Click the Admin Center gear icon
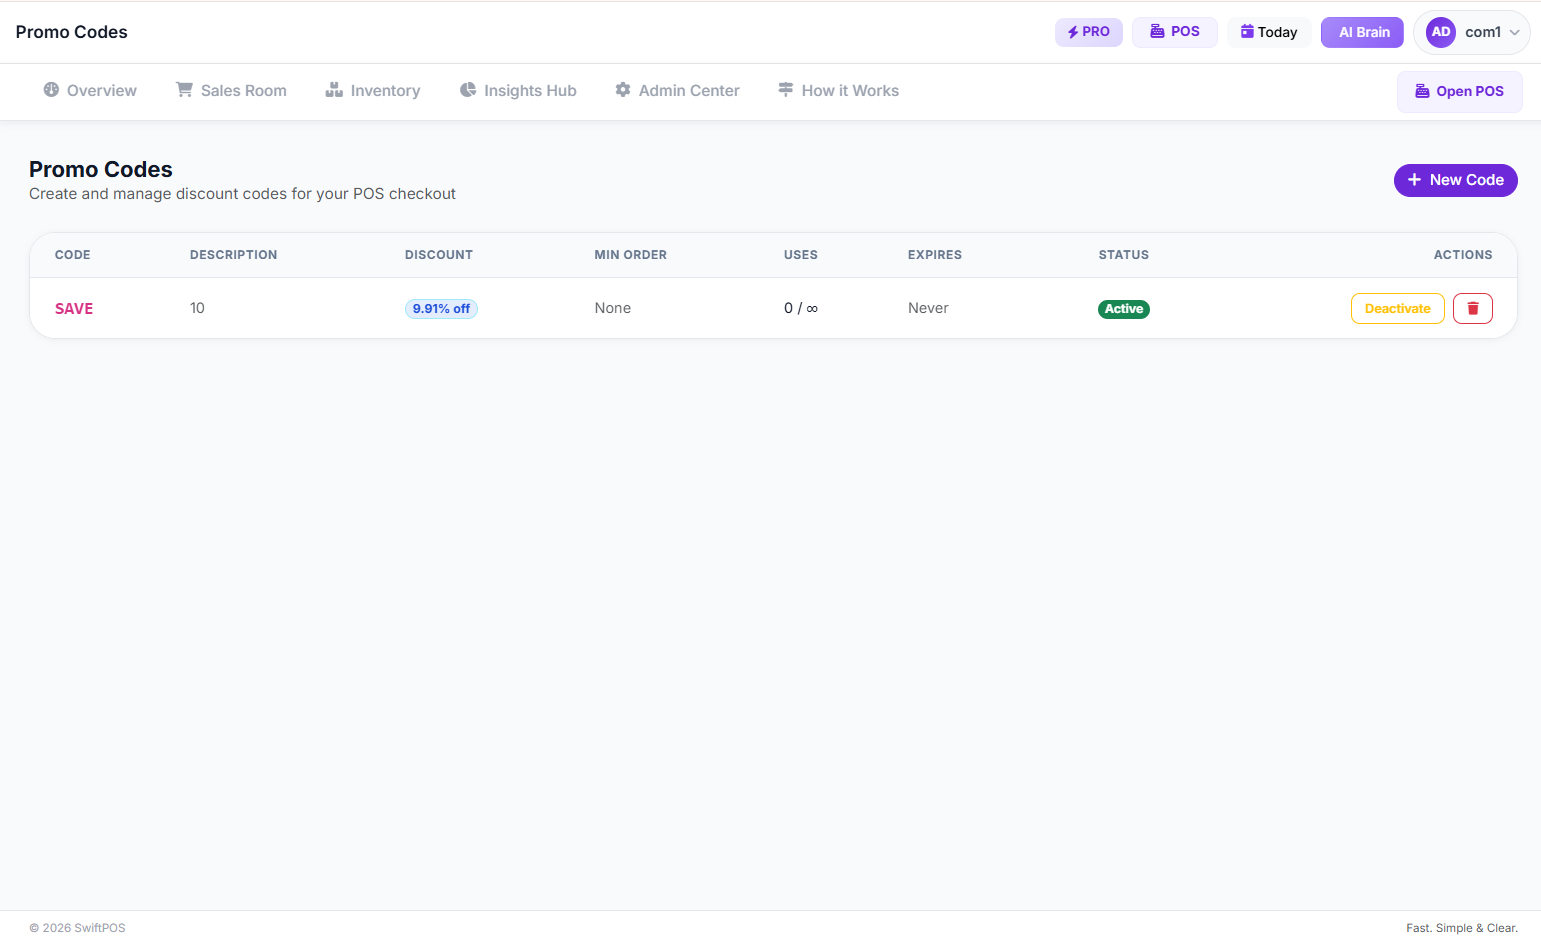This screenshot has width=1541, height=943. (623, 90)
